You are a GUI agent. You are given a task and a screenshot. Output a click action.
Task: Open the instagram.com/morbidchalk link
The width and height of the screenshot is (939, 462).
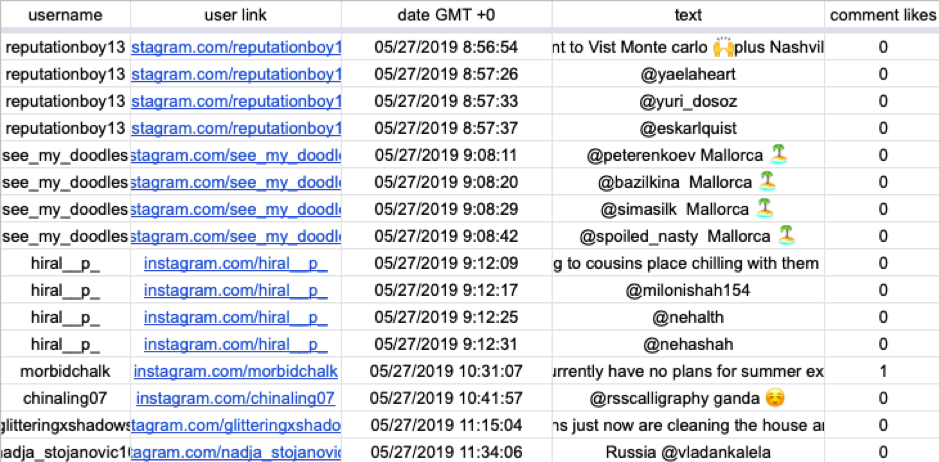pyautogui.click(x=236, y=372)
